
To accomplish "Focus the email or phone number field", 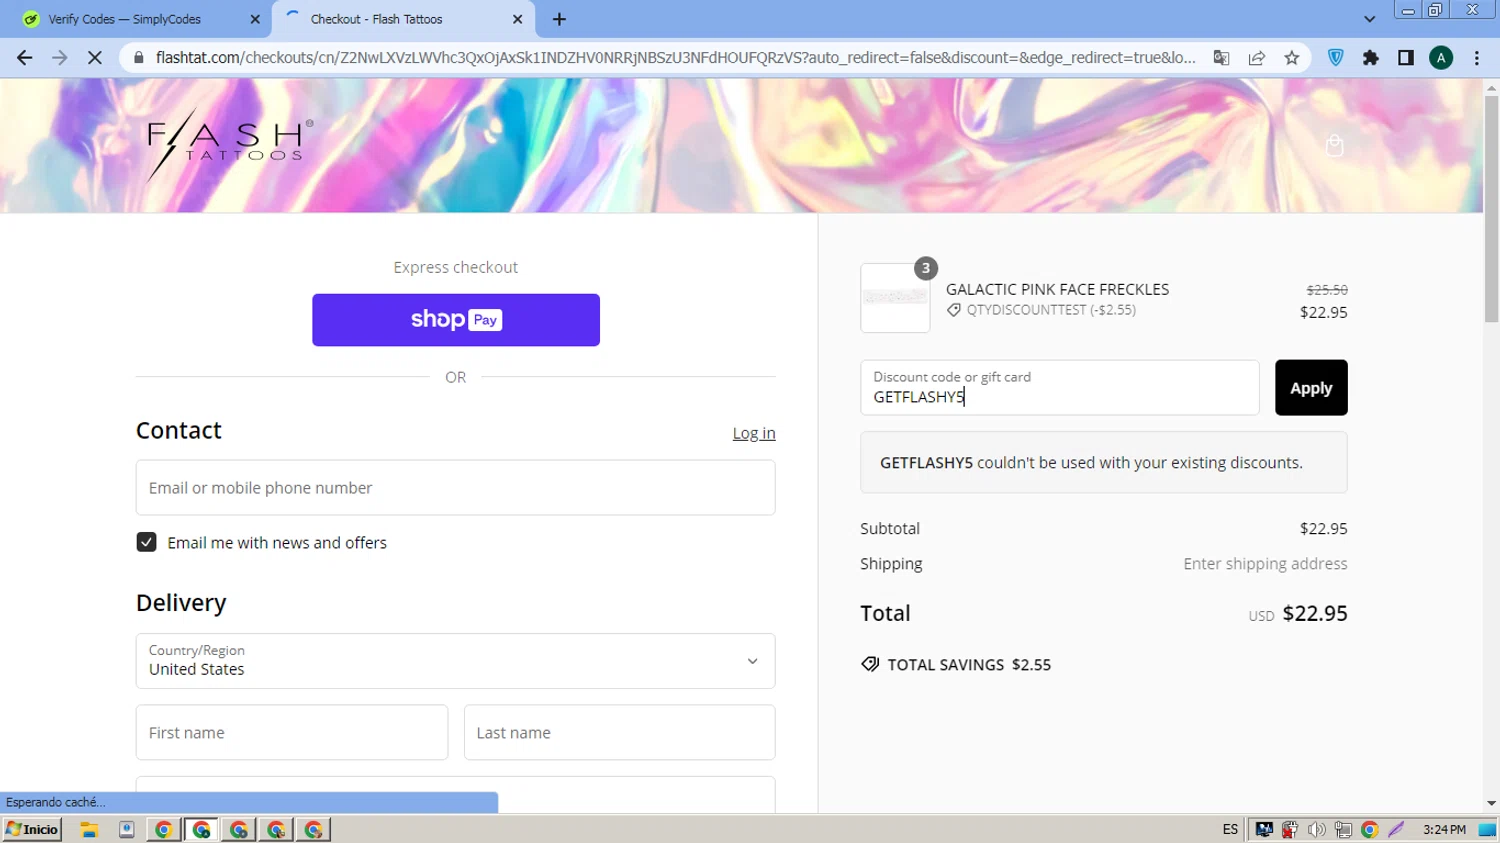I will (x=455, y=488).
